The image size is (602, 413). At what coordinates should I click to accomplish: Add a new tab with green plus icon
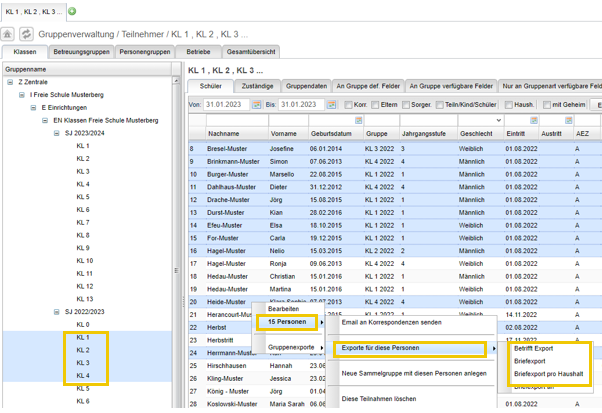point(71,11)
